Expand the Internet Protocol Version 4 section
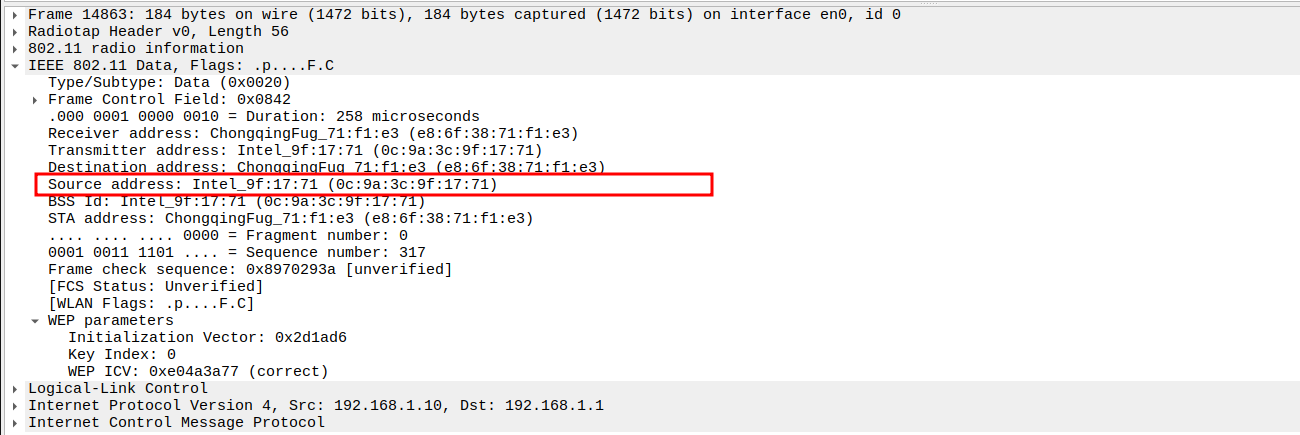Viewport: 1300px width, 435px height. pyautogui.click(x=15, y=405)
